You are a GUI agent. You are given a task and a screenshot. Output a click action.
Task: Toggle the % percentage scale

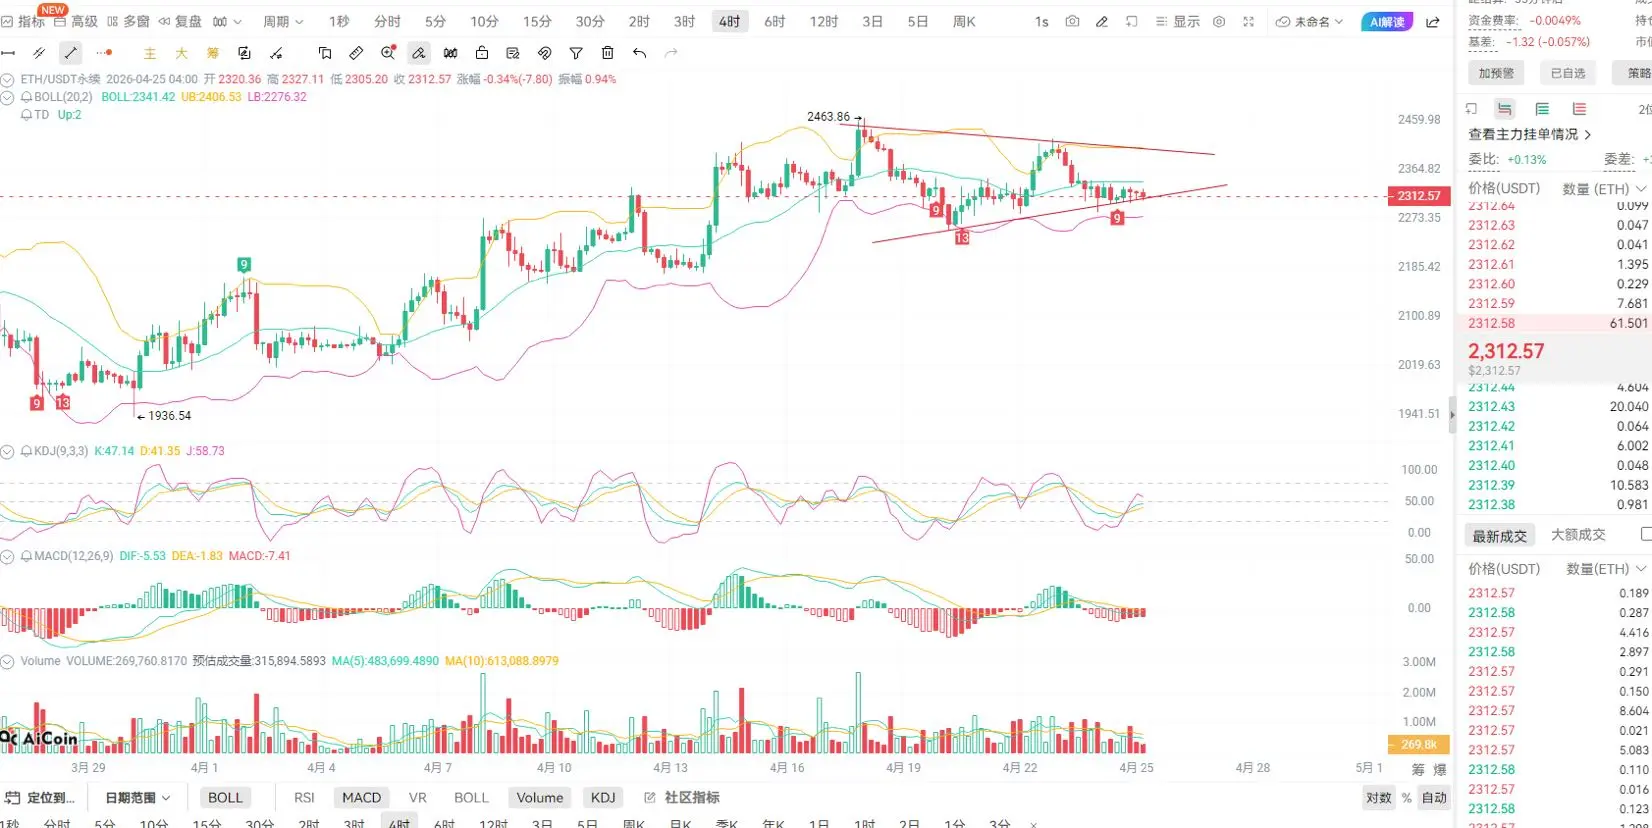coord(1406,797)
